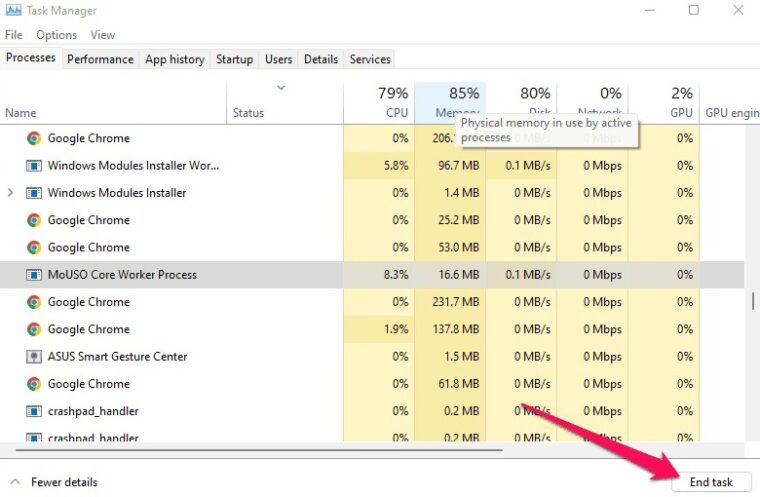Viewport: 760px width, 497px height.
Task: Open the View menu
Action: point(102,35)
